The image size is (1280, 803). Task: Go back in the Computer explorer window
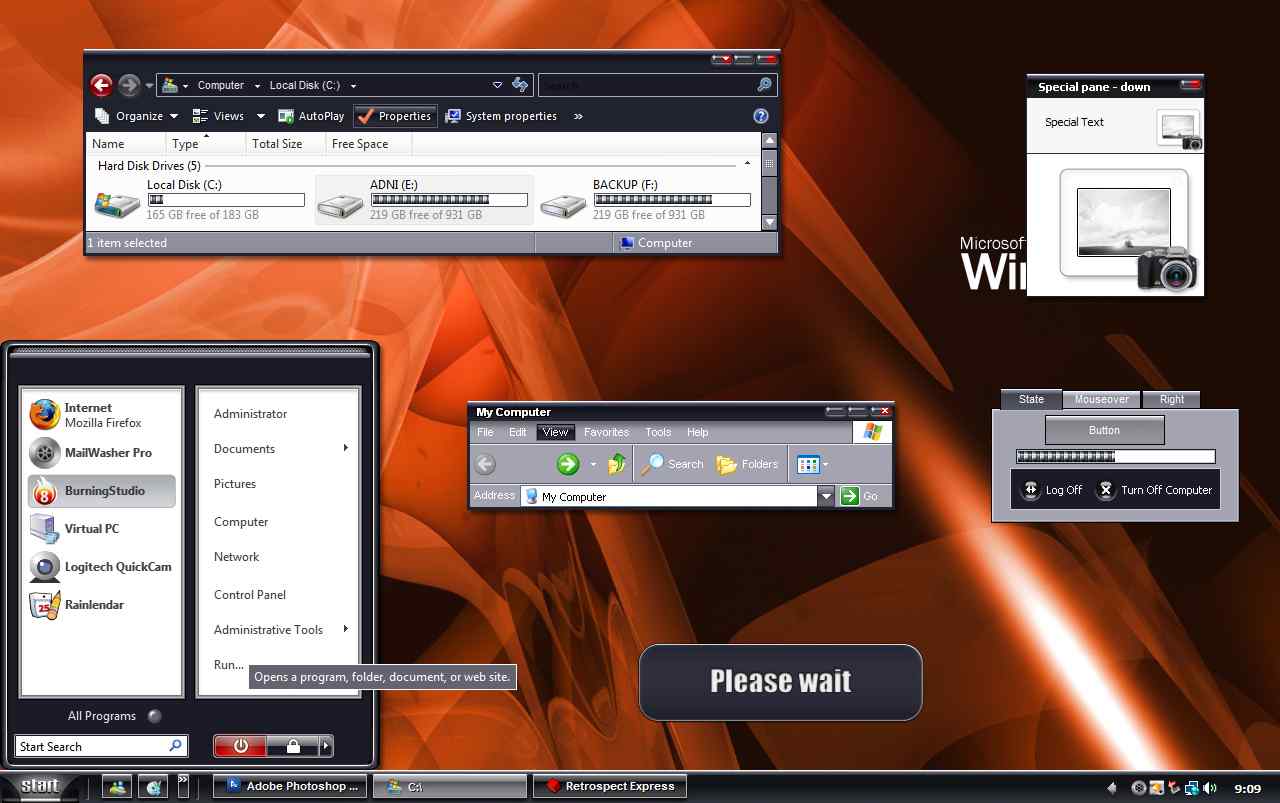(x=101, y=85)
